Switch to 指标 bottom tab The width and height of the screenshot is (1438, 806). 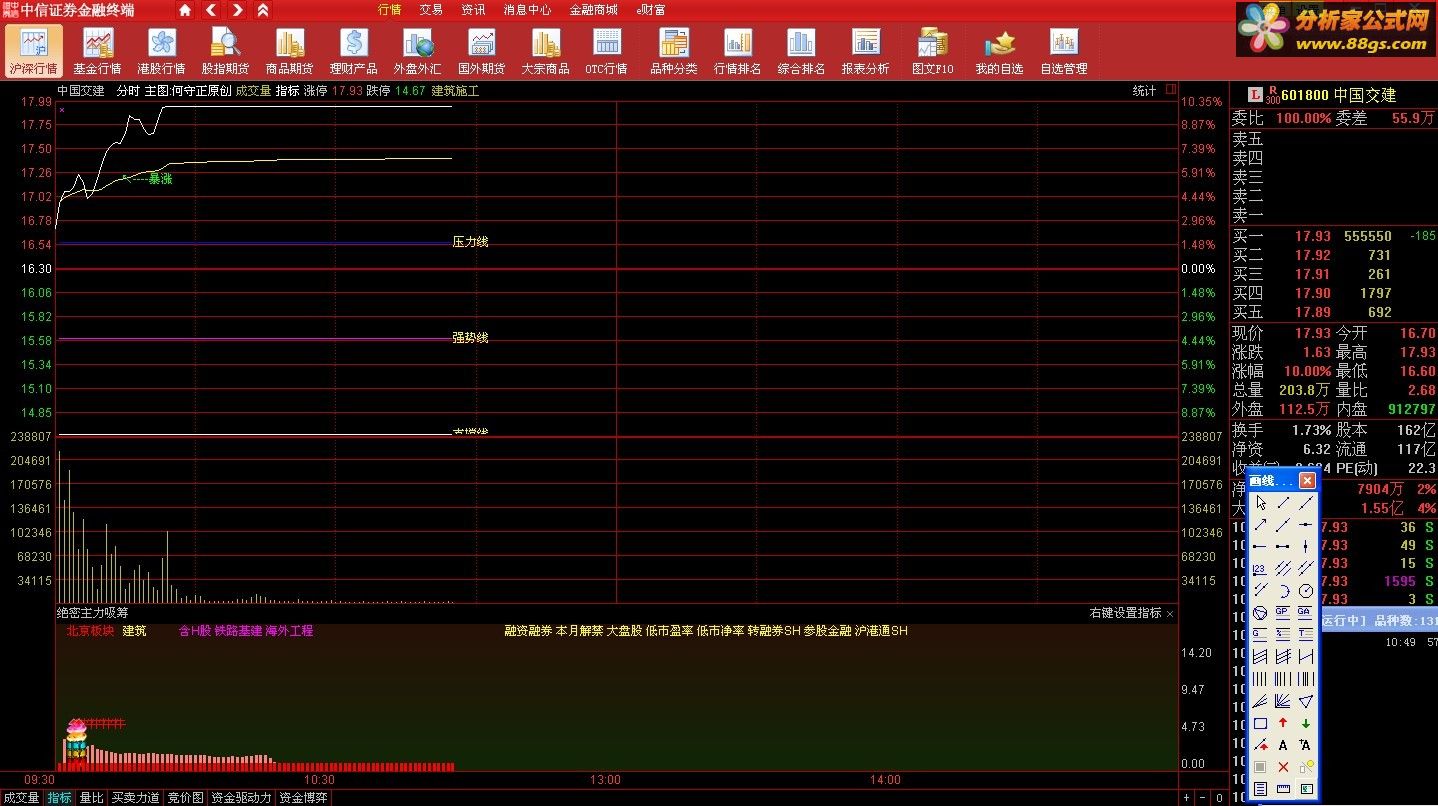pos(60,798)
